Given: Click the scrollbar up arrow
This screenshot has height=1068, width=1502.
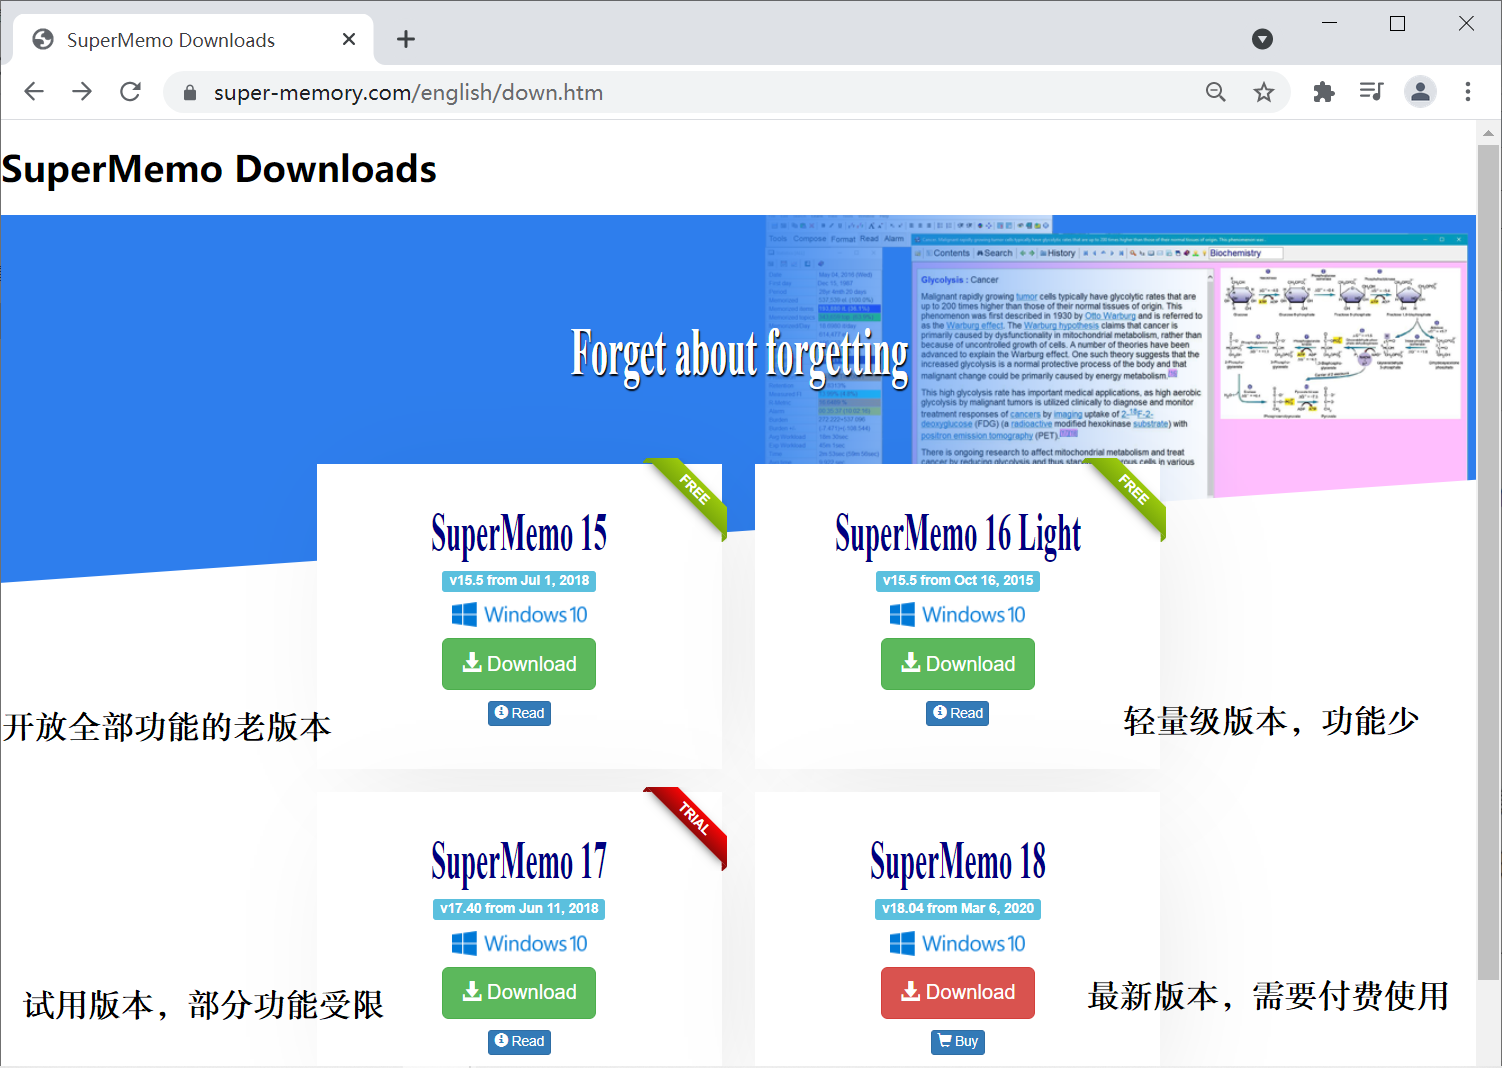Looking at the screenshot, I should click(1488, 132).
